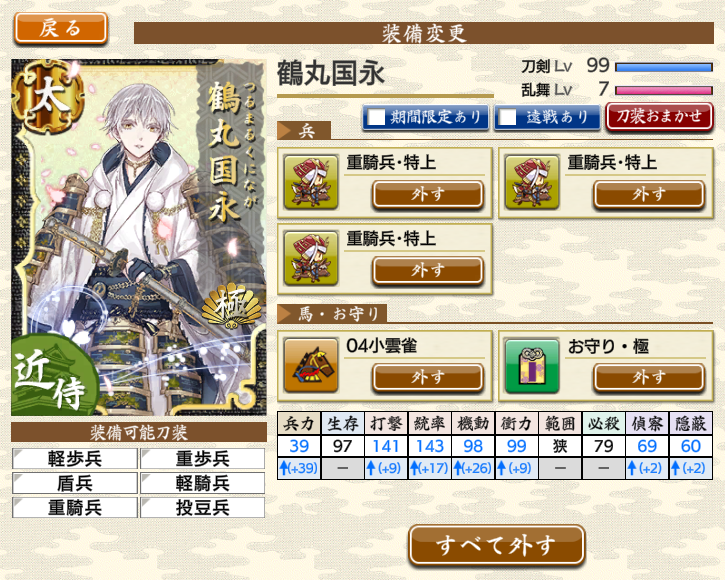This screenshot has width=725, height=580.
Task: Click the 戻る back button
Action: point(61,28)
